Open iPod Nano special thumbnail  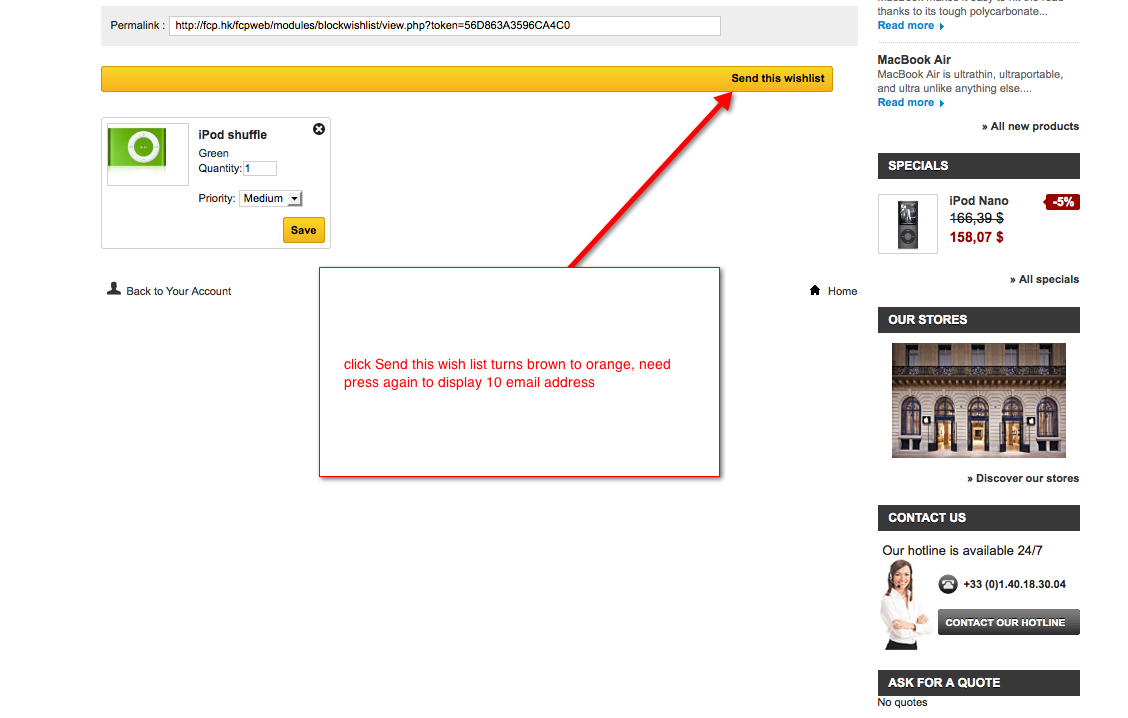click(x=908, y=224)
